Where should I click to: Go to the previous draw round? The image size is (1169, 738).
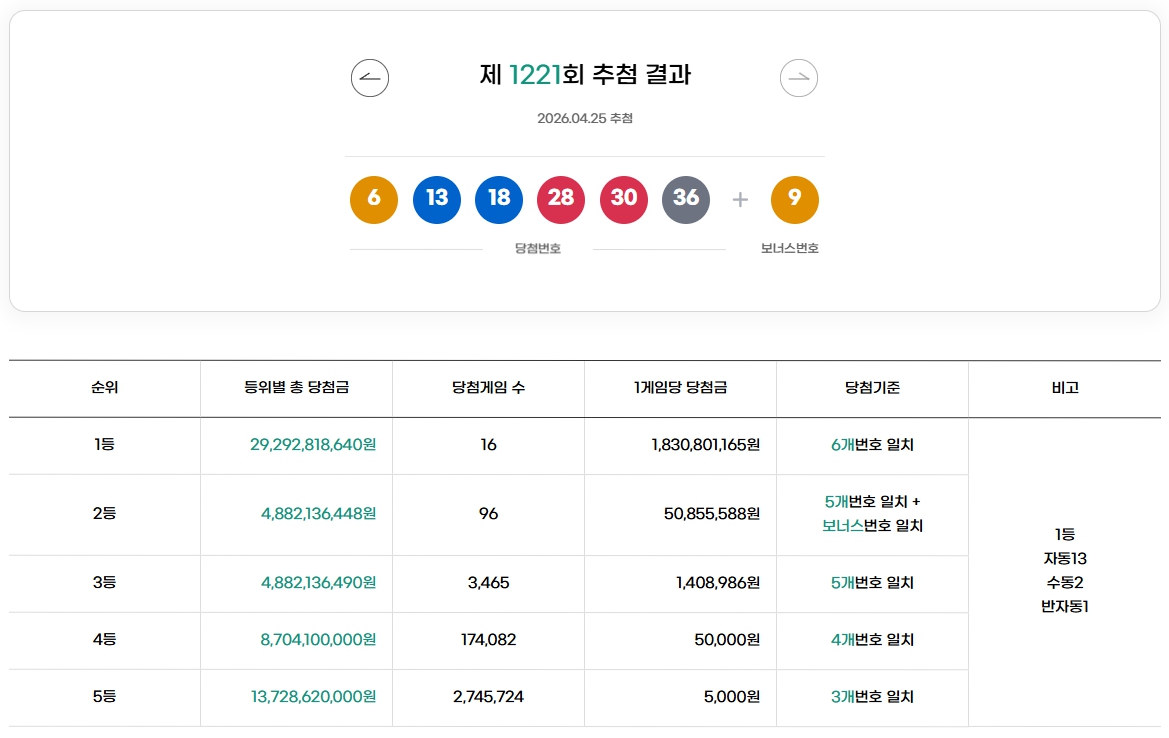[x=370, y=77]
